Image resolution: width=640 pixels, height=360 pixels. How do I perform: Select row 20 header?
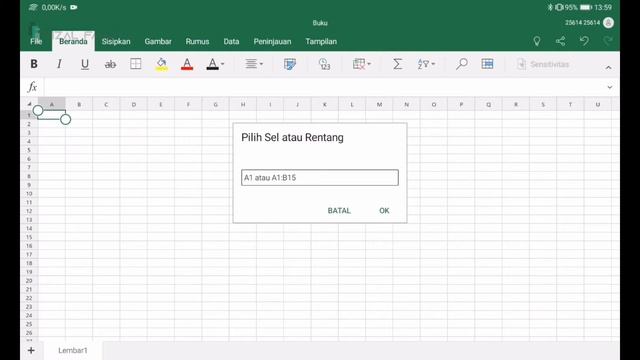coord(29,281)
